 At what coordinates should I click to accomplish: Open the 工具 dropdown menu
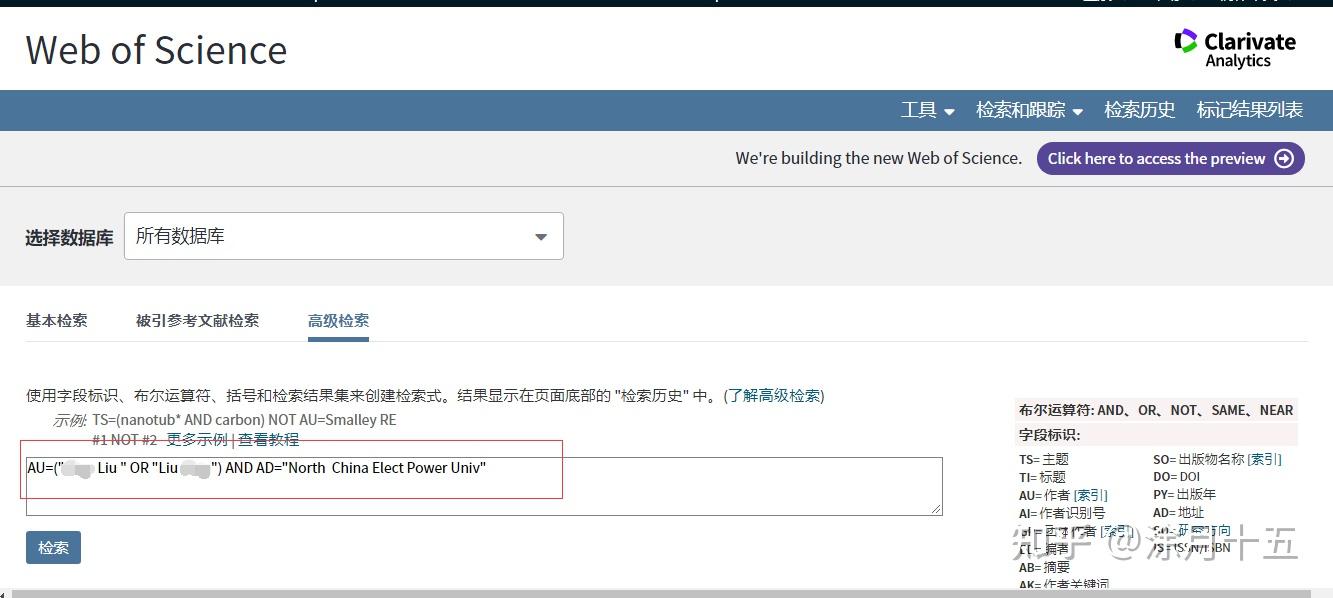[x=928, y=110]
